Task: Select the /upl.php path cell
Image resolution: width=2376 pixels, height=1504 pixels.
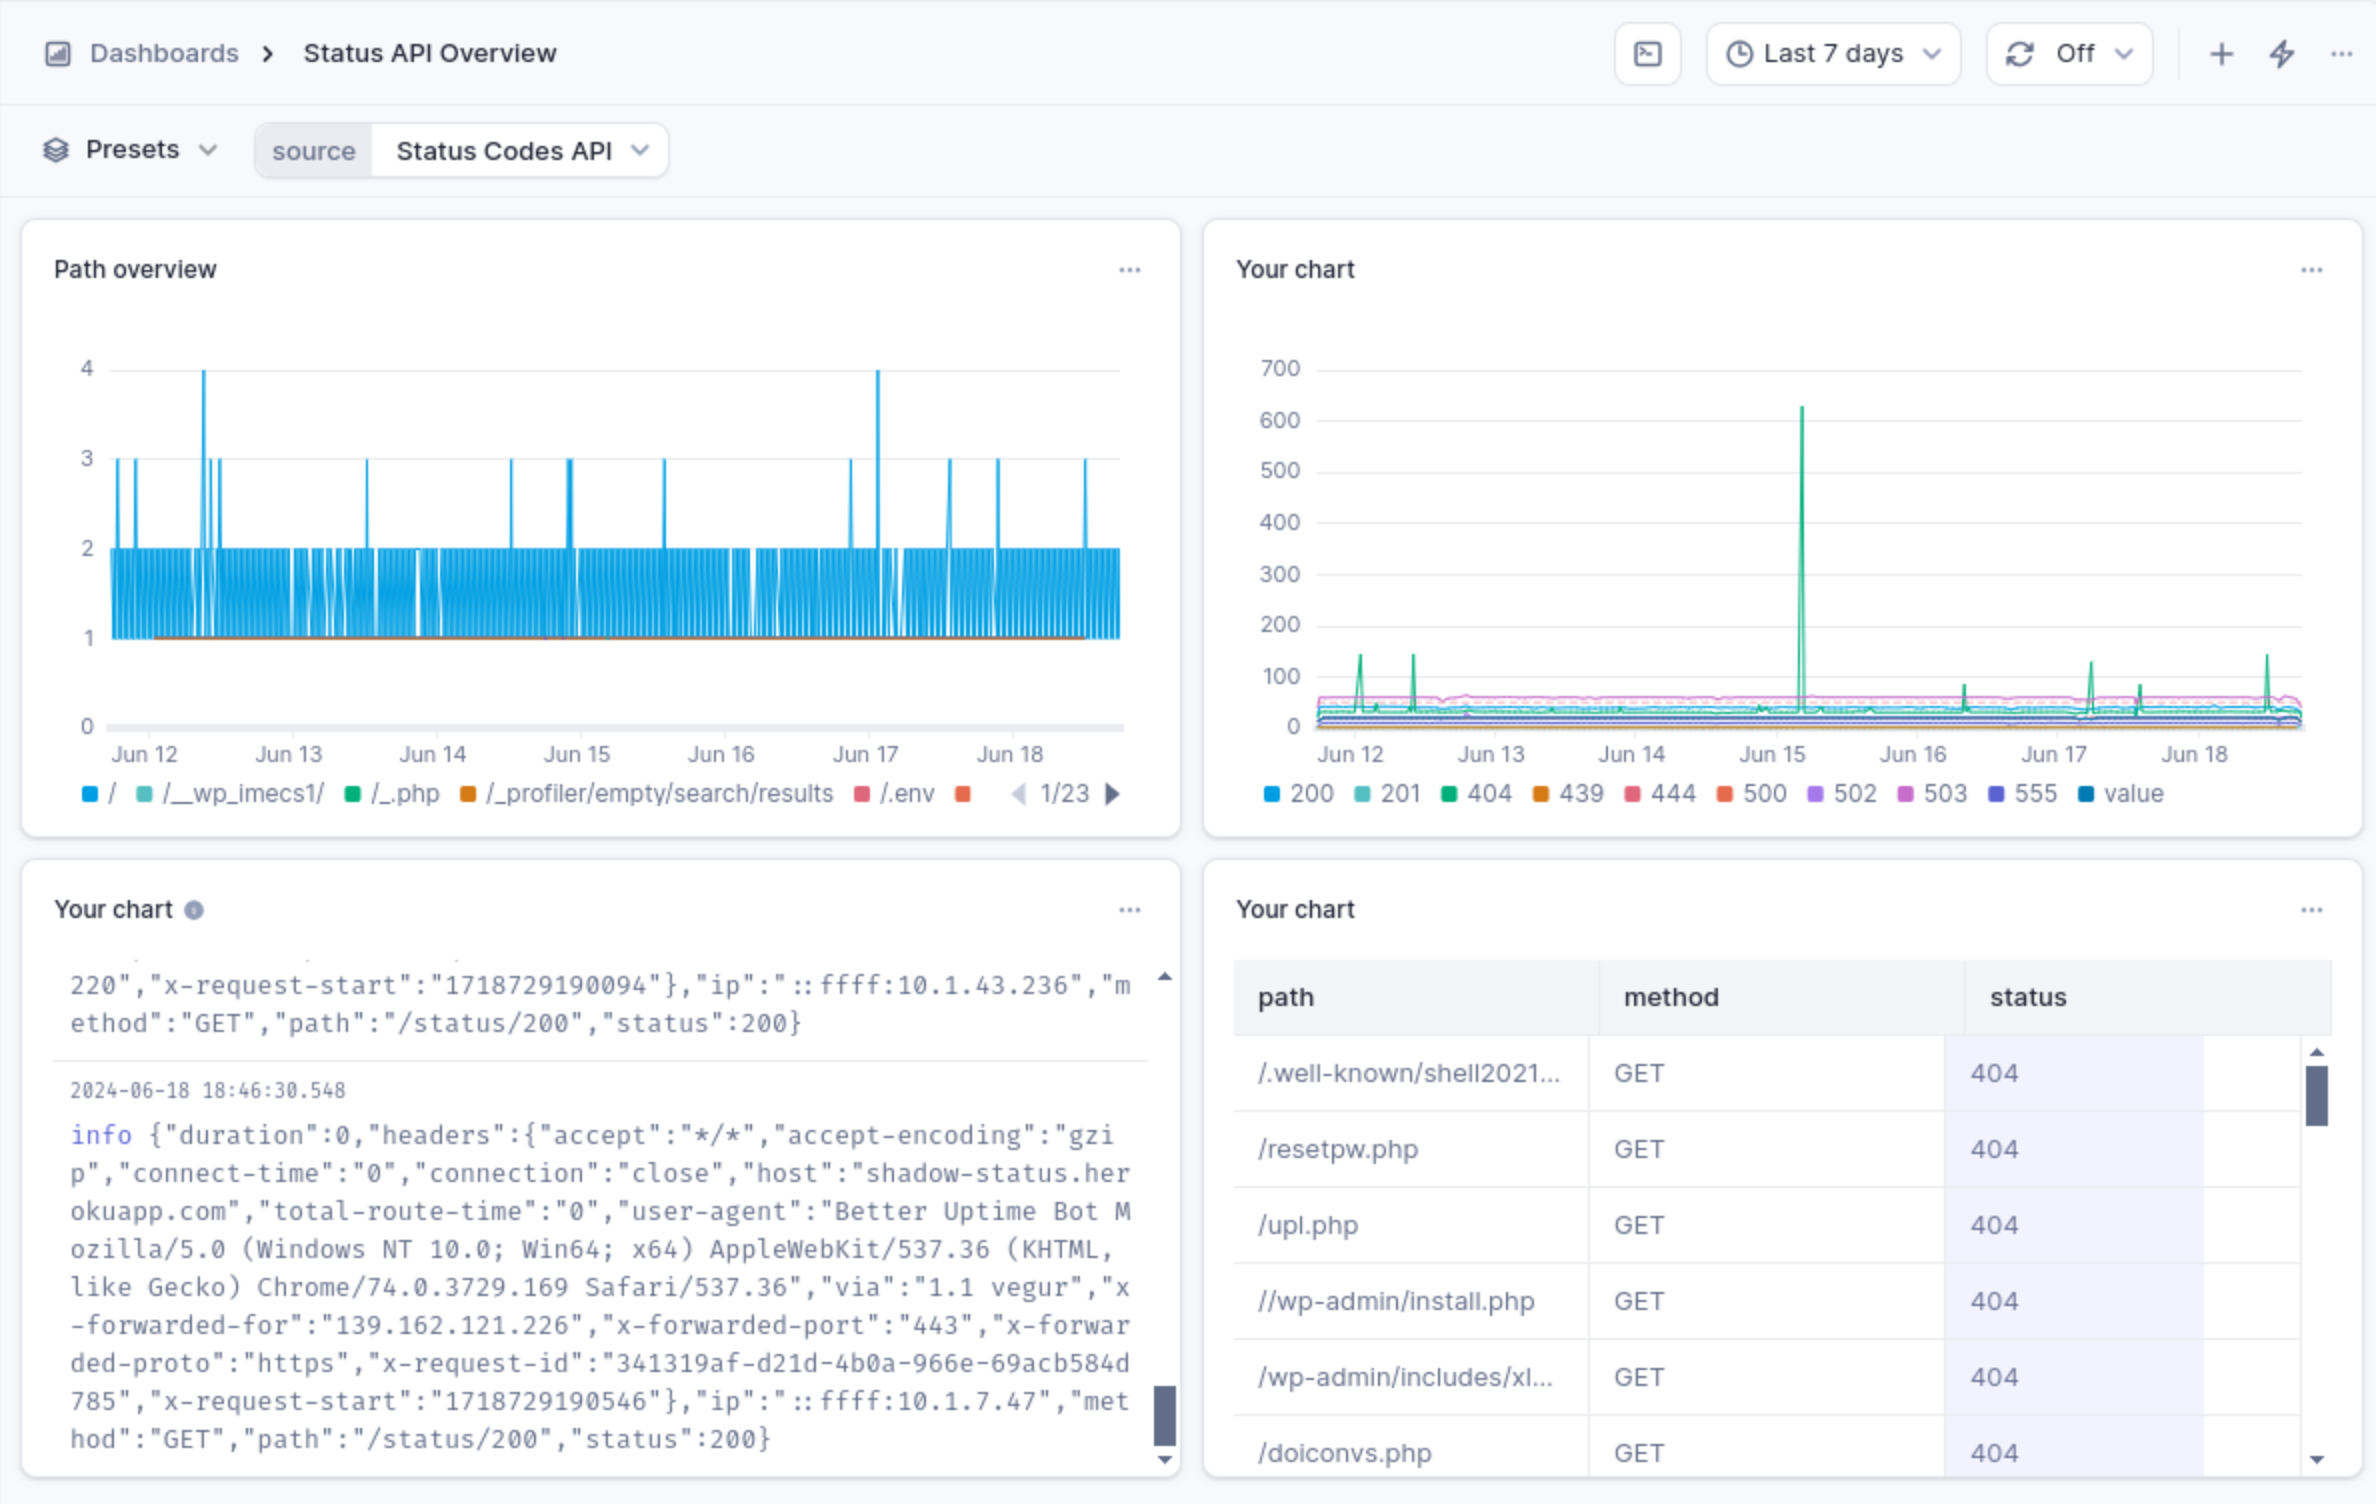Action: (x=1411, y=1225)
